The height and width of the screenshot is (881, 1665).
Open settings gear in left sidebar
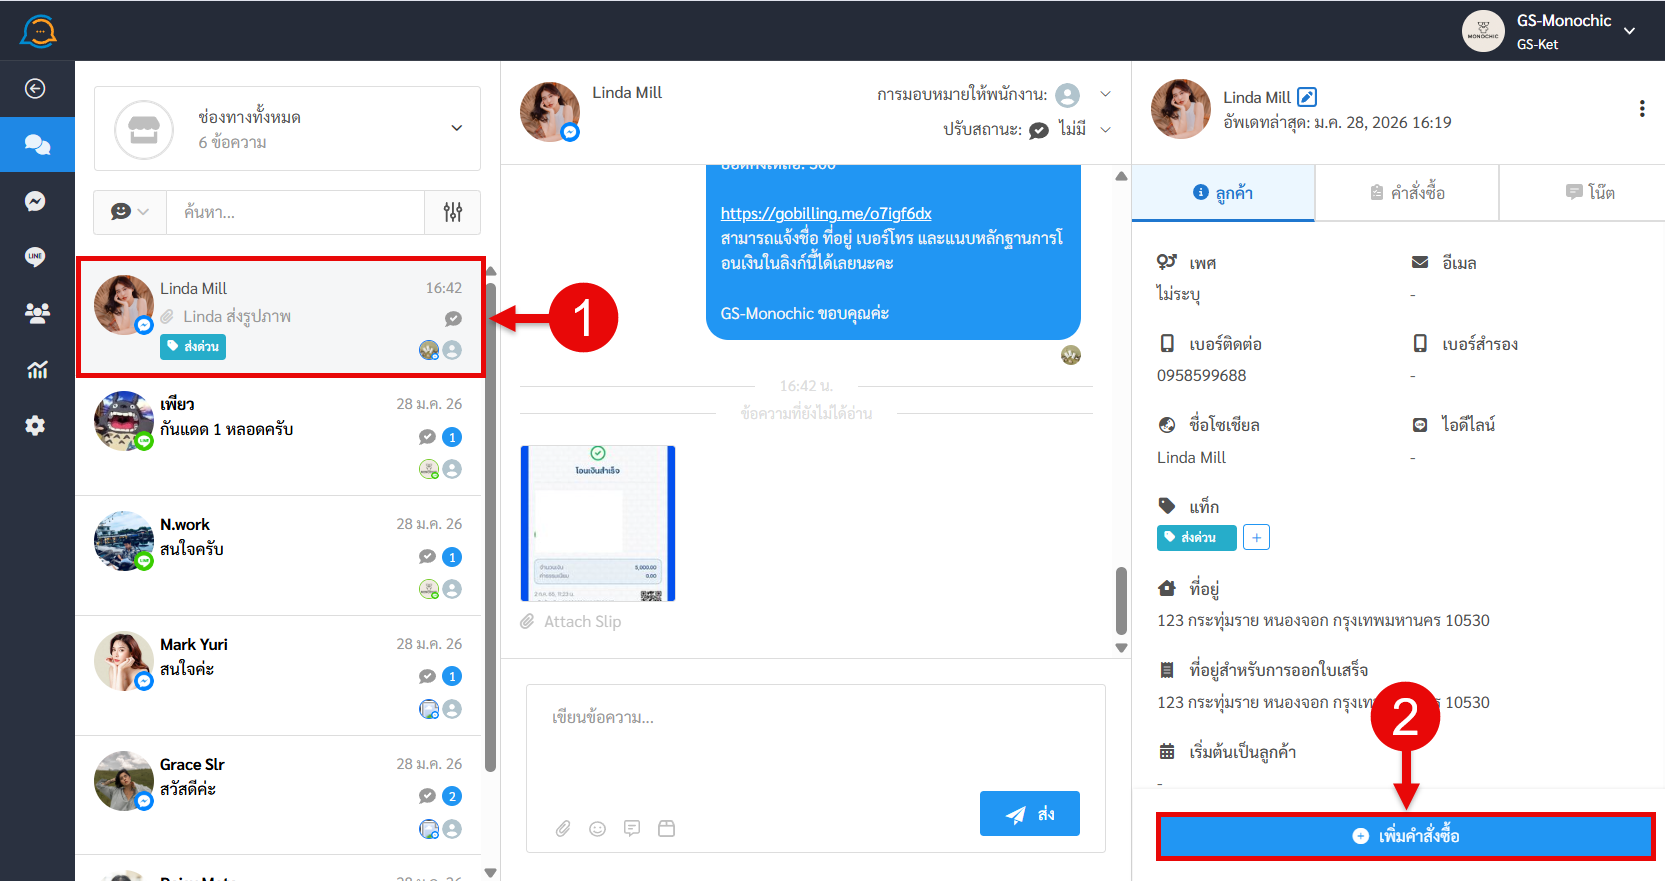click(x=35, y=426)
